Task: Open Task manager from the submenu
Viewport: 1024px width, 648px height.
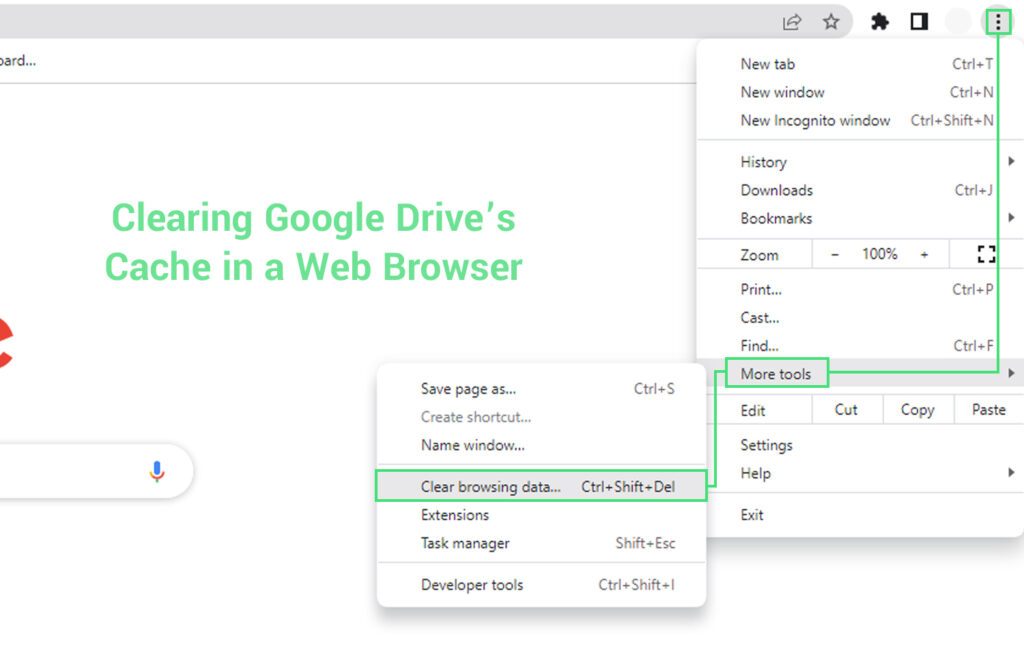Action: [x=541, y=543]
